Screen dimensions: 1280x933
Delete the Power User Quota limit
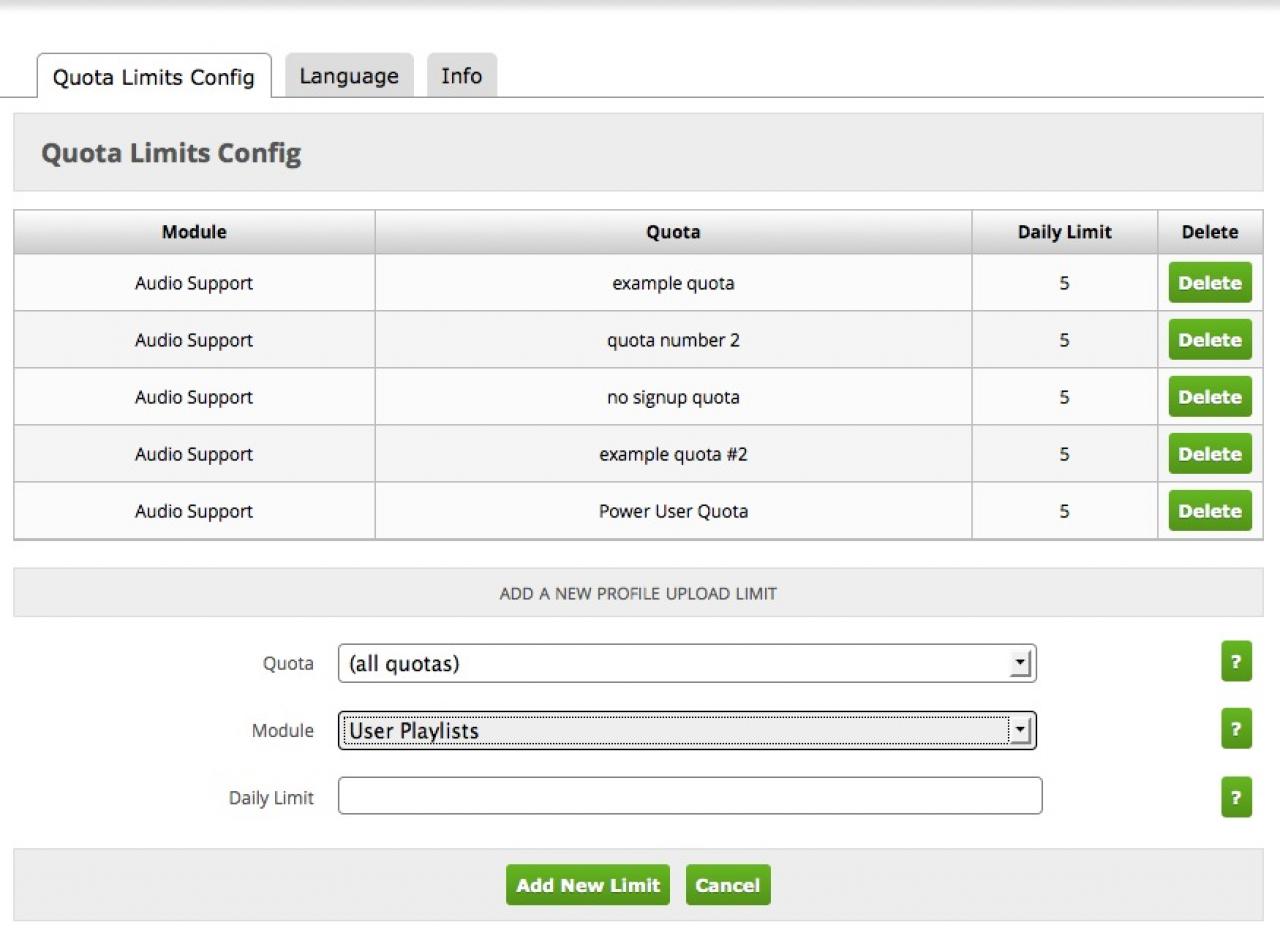pyautogui.click(x=1209, y=511)
